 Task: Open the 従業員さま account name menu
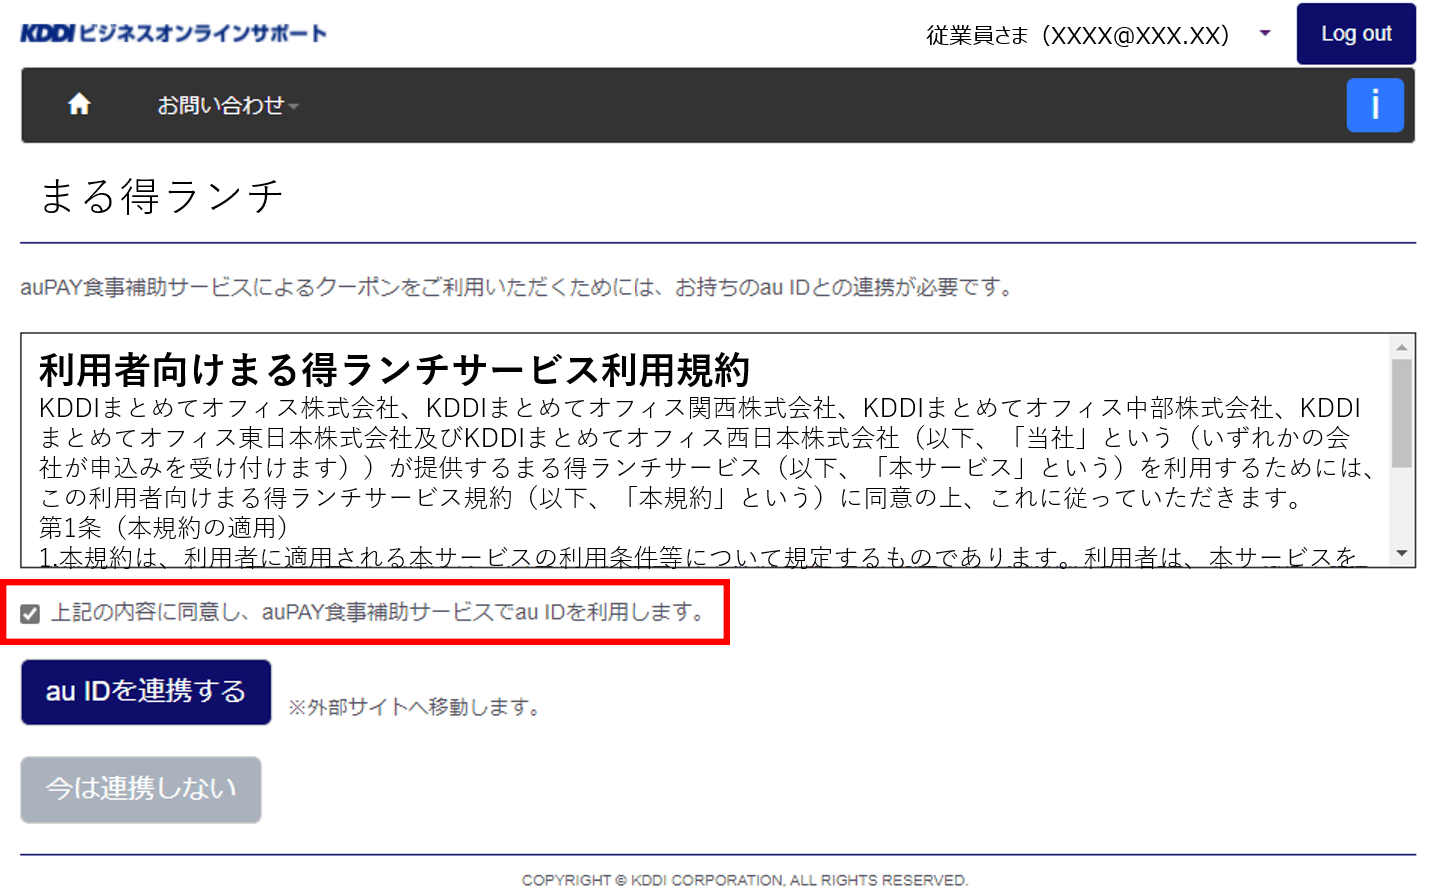pos(1077,35)
